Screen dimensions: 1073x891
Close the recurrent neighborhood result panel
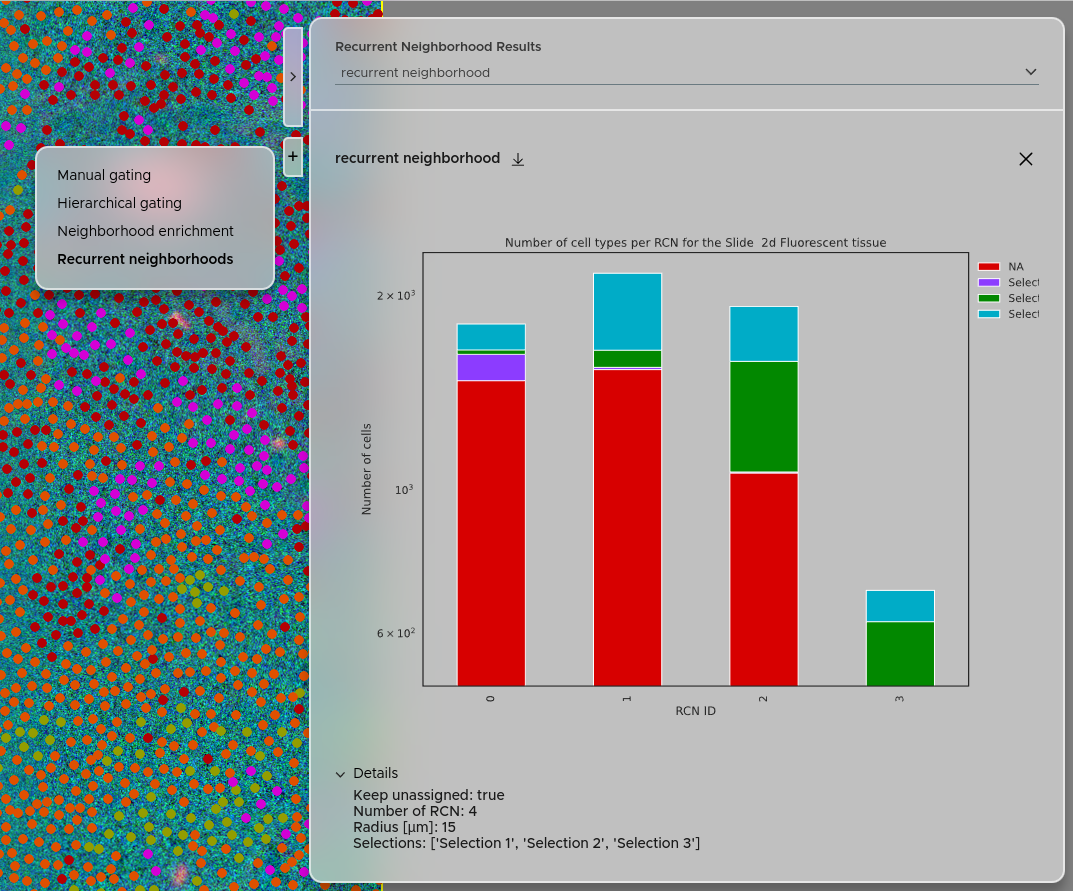click(x=1025, y=159)
